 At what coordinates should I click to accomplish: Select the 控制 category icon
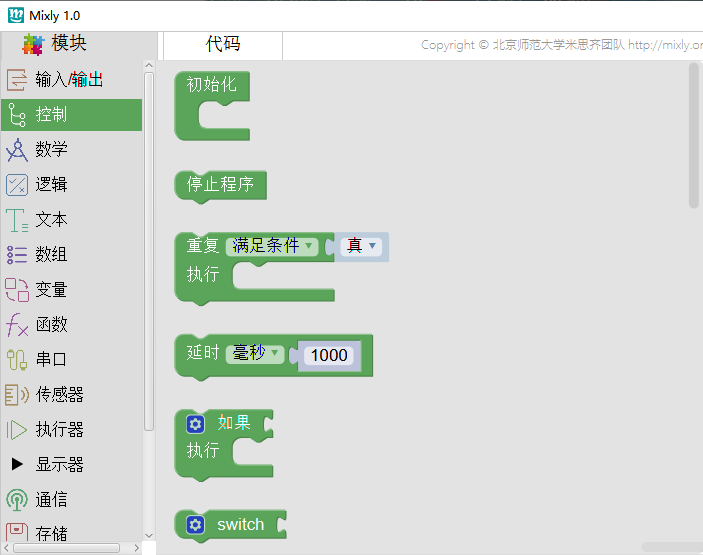(17, 115)
